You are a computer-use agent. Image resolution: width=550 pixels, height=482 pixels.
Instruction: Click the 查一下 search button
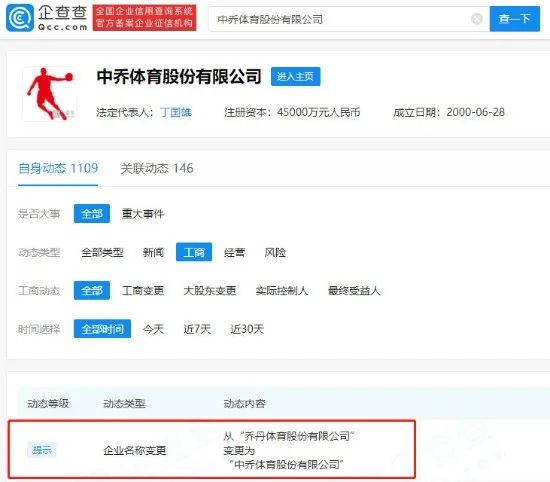coord(515,19)
